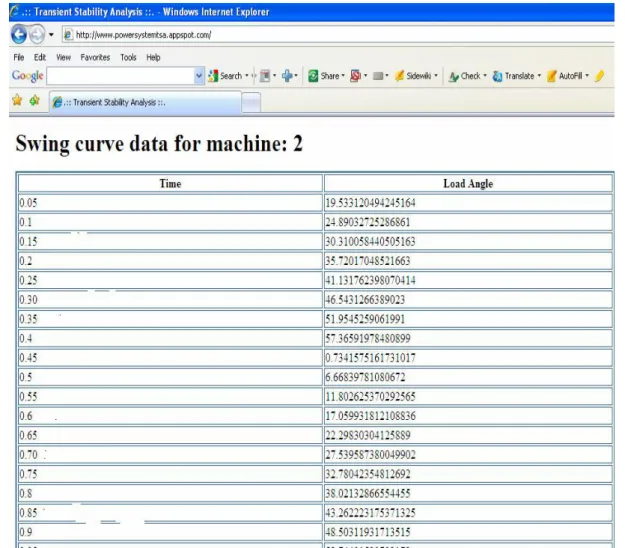Image resolution: width=625 pixels, height=548 pixels.
Task: Expand the Search button dropdown arrow
Action: tap(247, 75)
